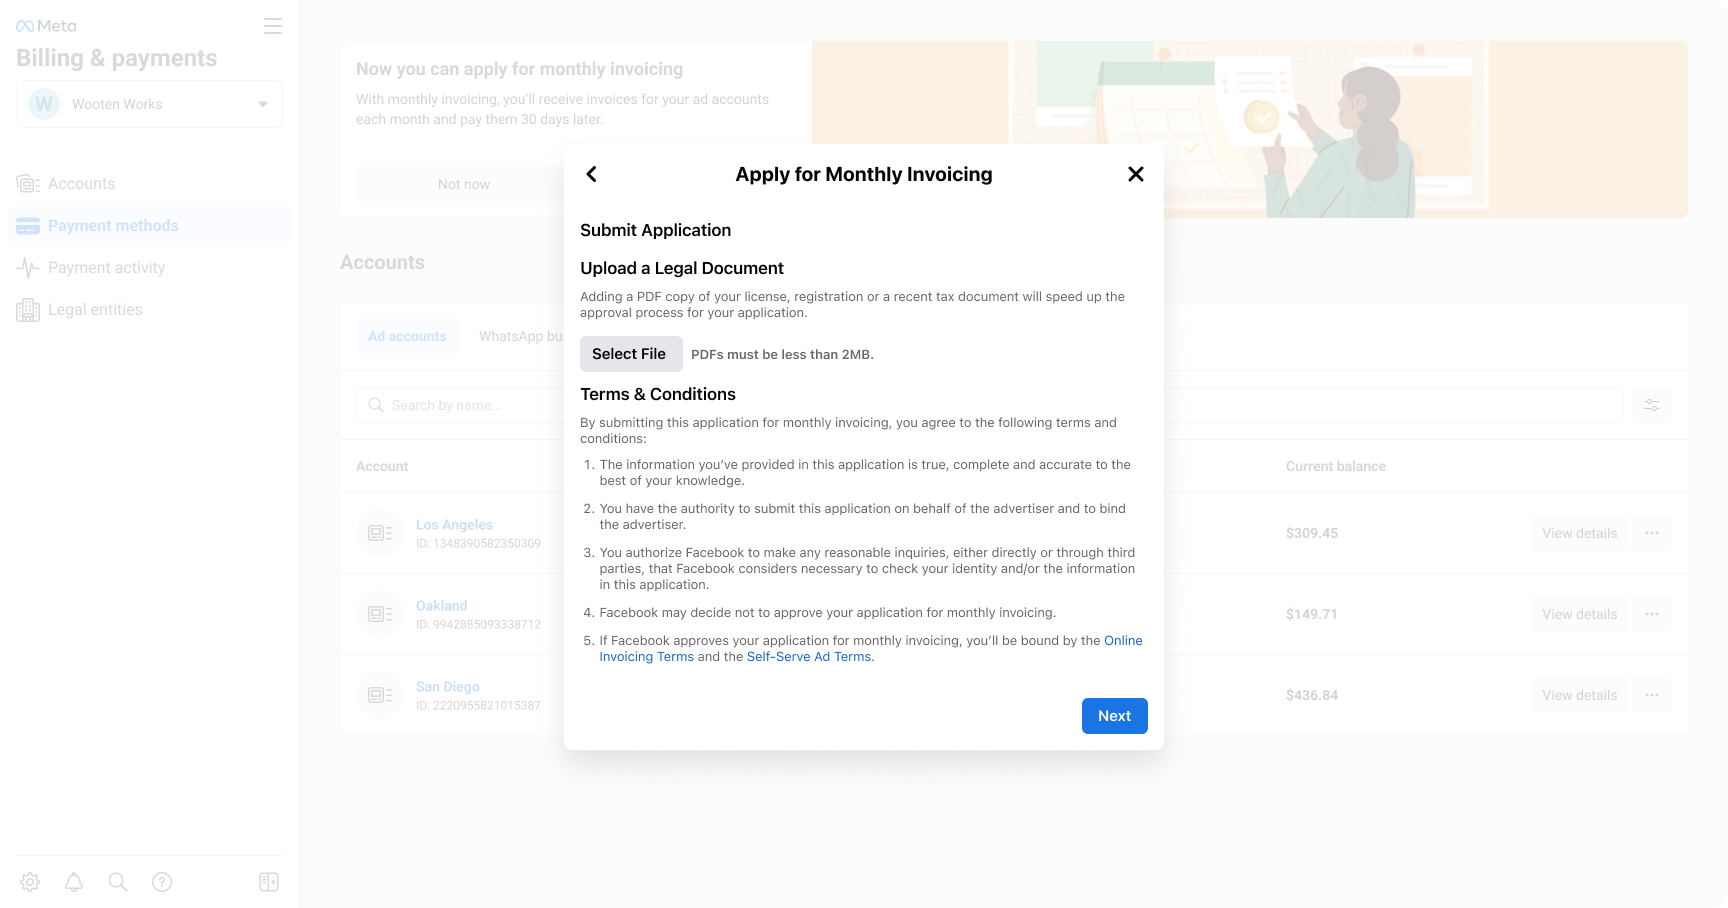This screenshot has width=1728, height=908.
Task: Open the help question mark icon
Action: [162, 882]
